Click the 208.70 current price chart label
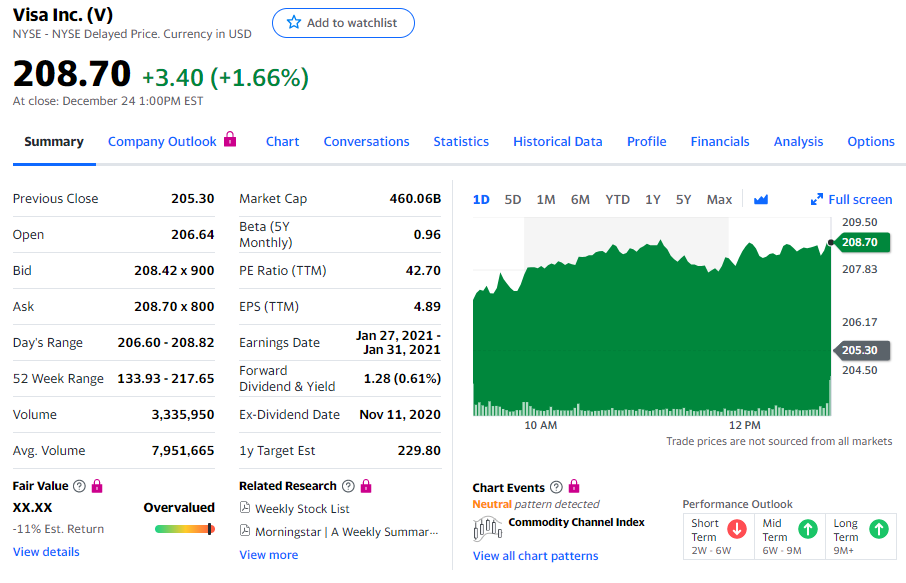 coord(860,242)
